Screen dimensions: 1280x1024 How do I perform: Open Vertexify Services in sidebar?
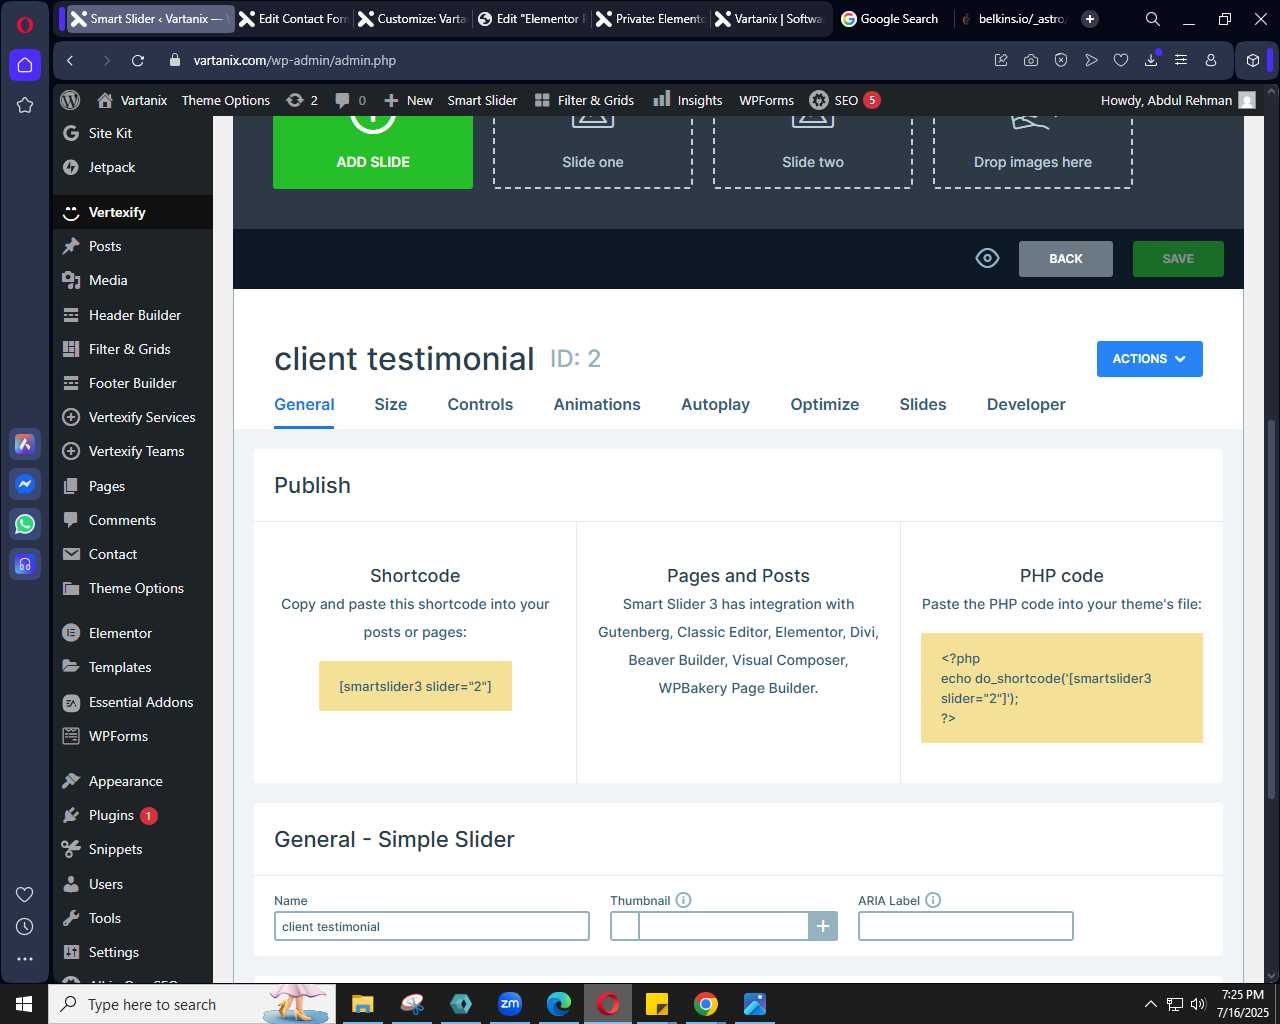(132, 417)
